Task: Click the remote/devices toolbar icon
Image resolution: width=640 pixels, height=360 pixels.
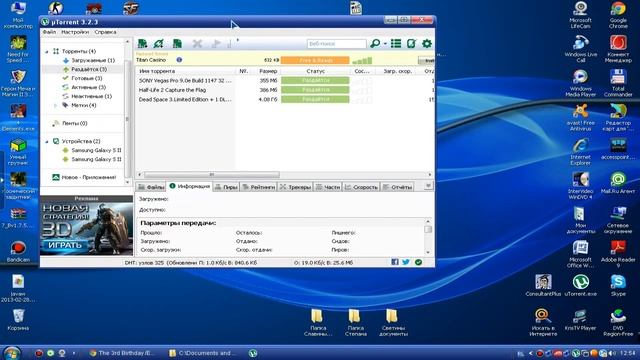Action: point(411,43)
